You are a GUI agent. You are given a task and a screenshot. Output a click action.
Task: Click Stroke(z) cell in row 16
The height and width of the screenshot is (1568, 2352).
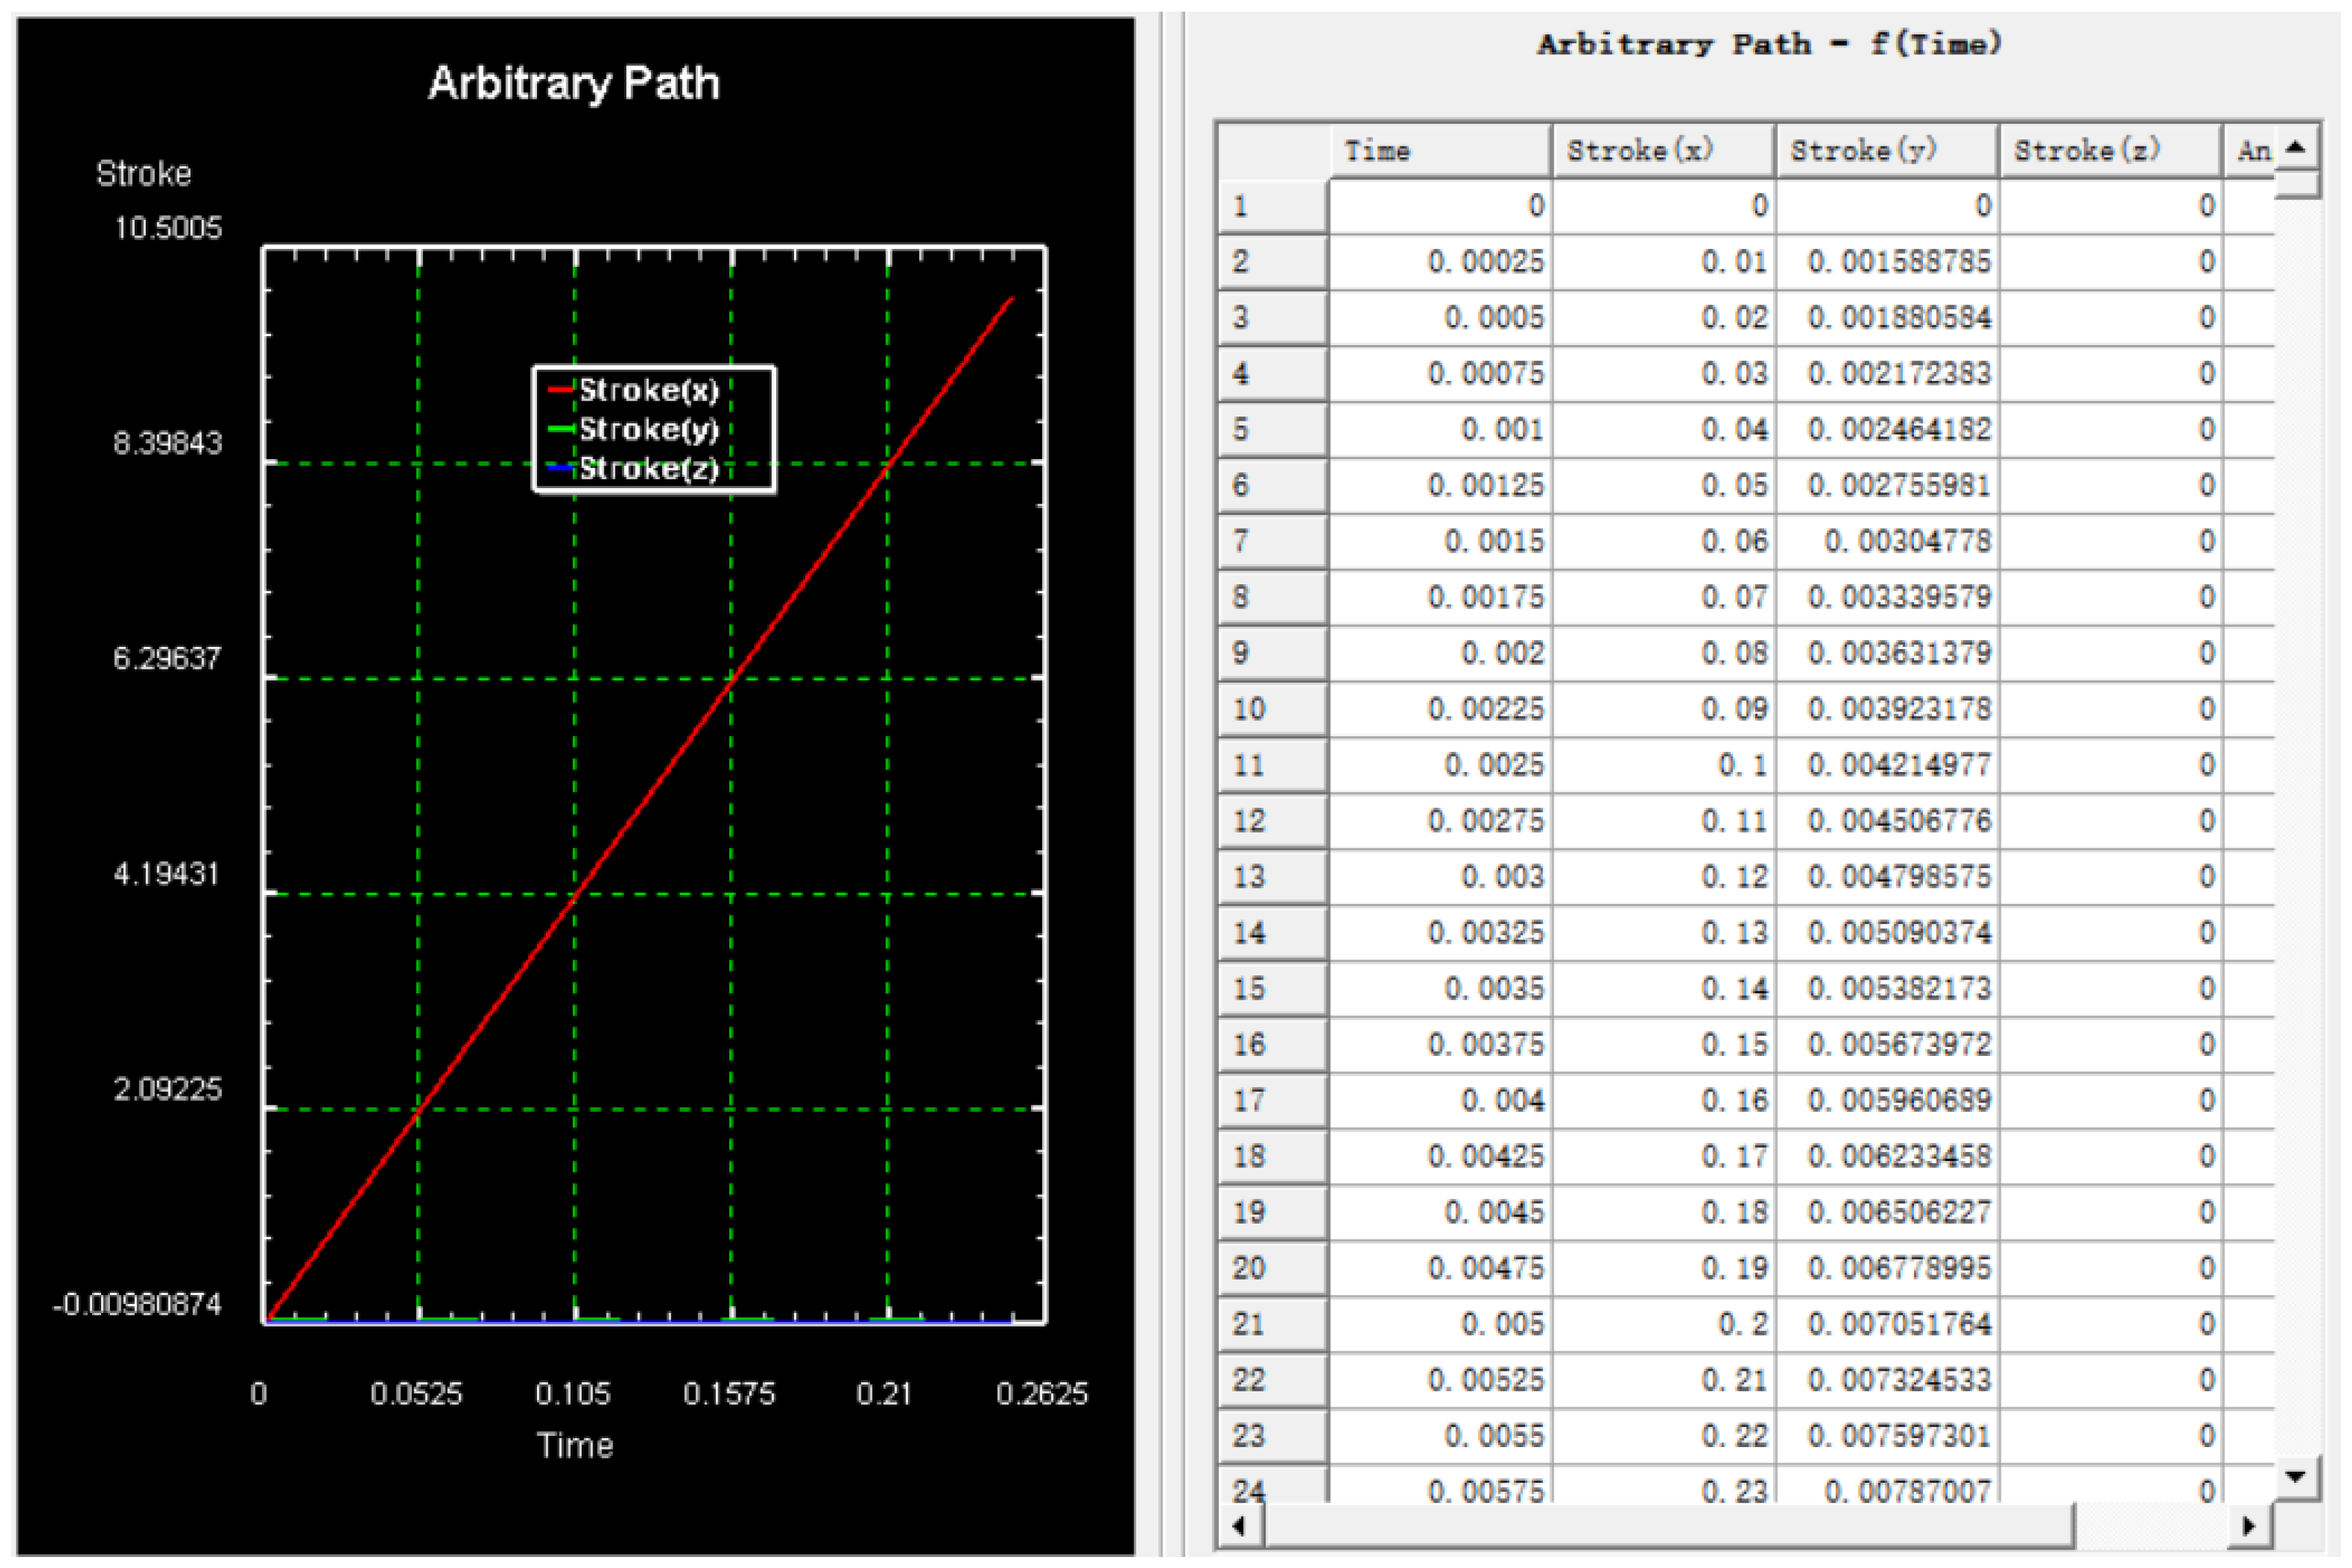click(x=2110, y=1045)
